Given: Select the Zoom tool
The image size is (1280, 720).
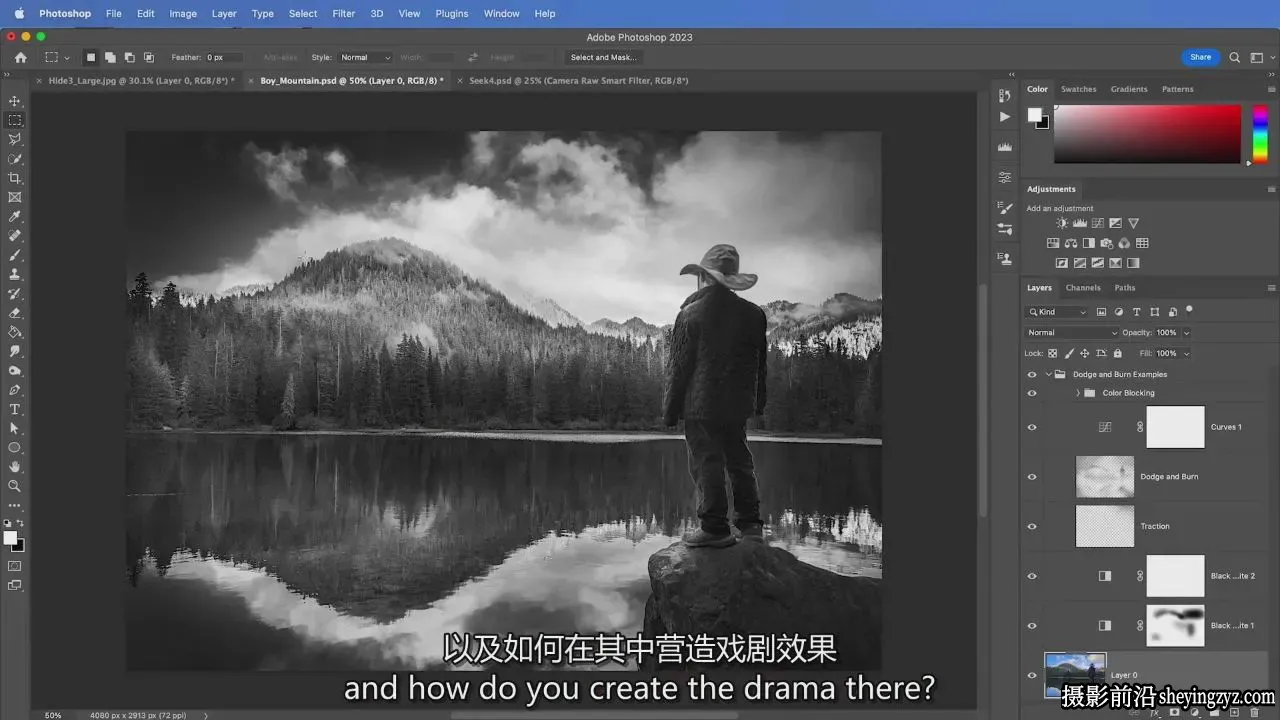Looking at the screenshot, I should pos(15,486).
